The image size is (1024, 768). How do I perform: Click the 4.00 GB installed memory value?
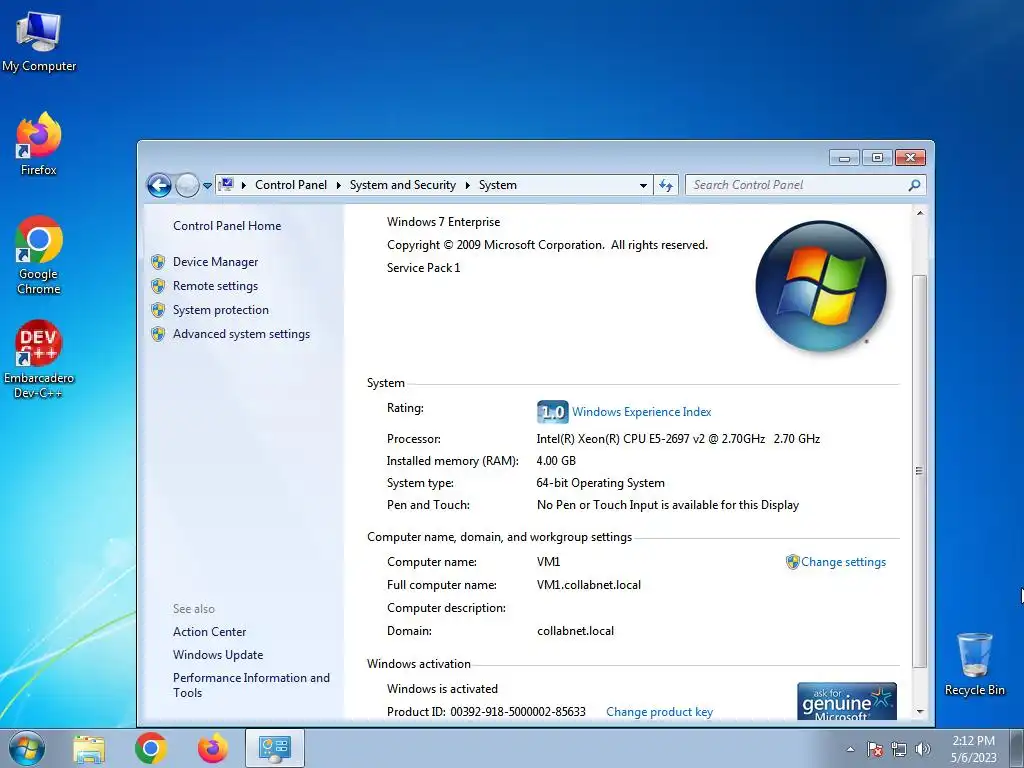(556, 461)
